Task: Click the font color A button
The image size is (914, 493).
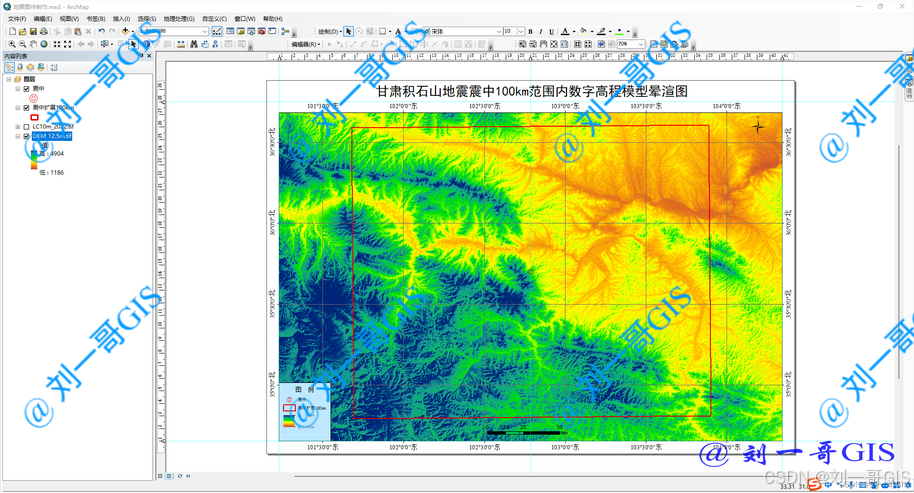Action: click(x=565, y=31)
